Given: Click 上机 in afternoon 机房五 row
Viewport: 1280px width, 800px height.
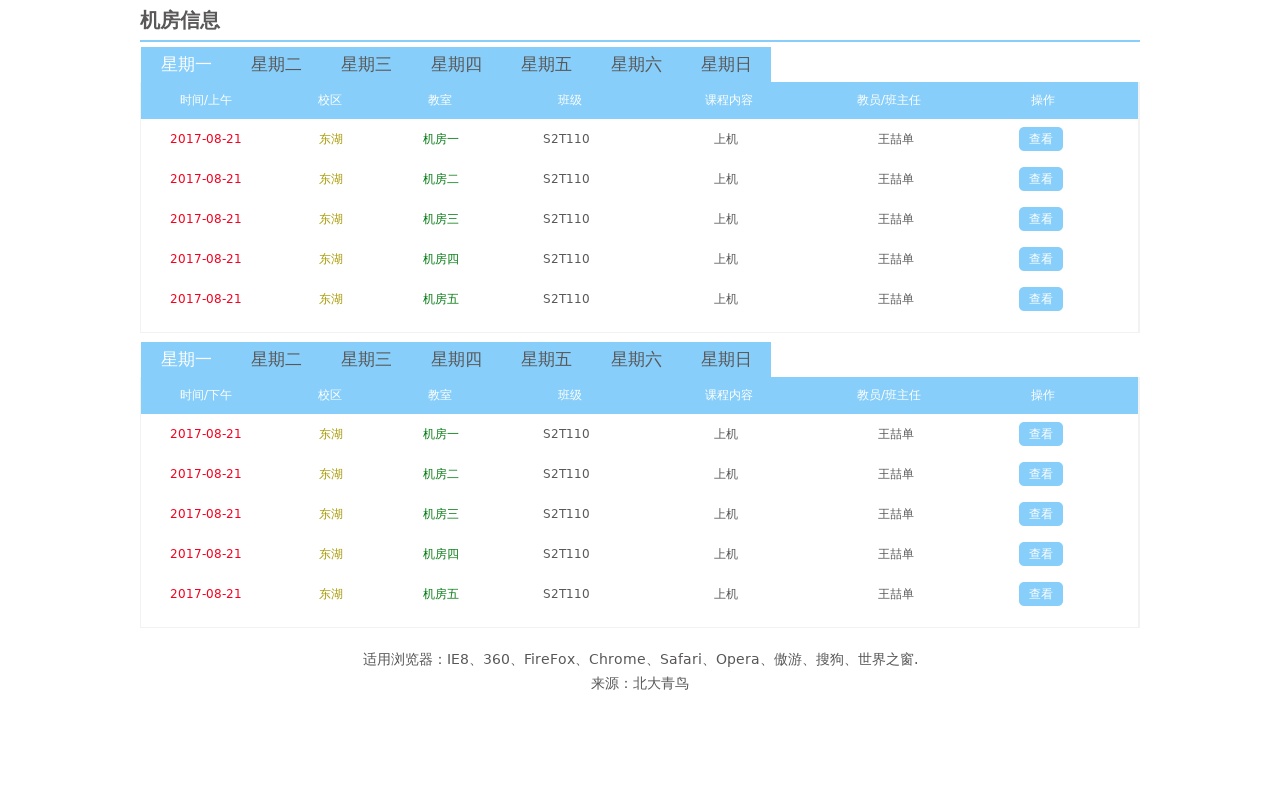Looking at the screenshot, I should pyautogui.click(x=726, y=594).
